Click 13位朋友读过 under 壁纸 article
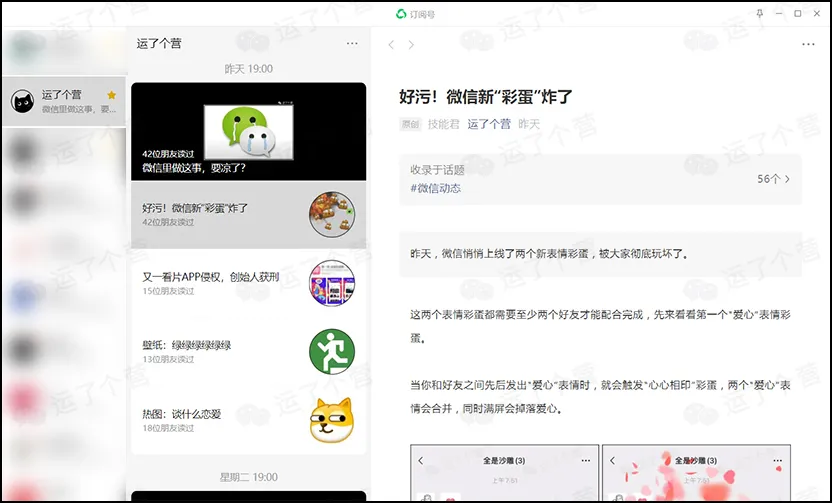This screenshot has height=503, width=832. (168, 359)
